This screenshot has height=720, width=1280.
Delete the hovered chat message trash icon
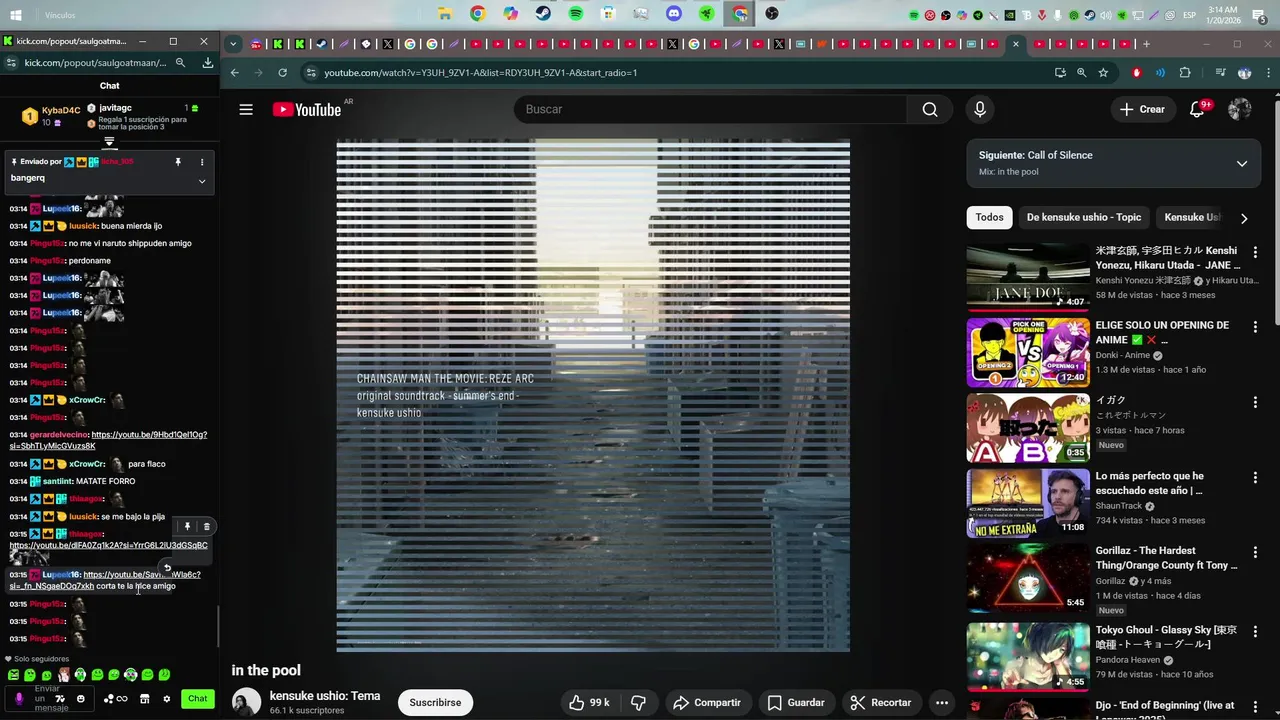click(x=207, y=526)
